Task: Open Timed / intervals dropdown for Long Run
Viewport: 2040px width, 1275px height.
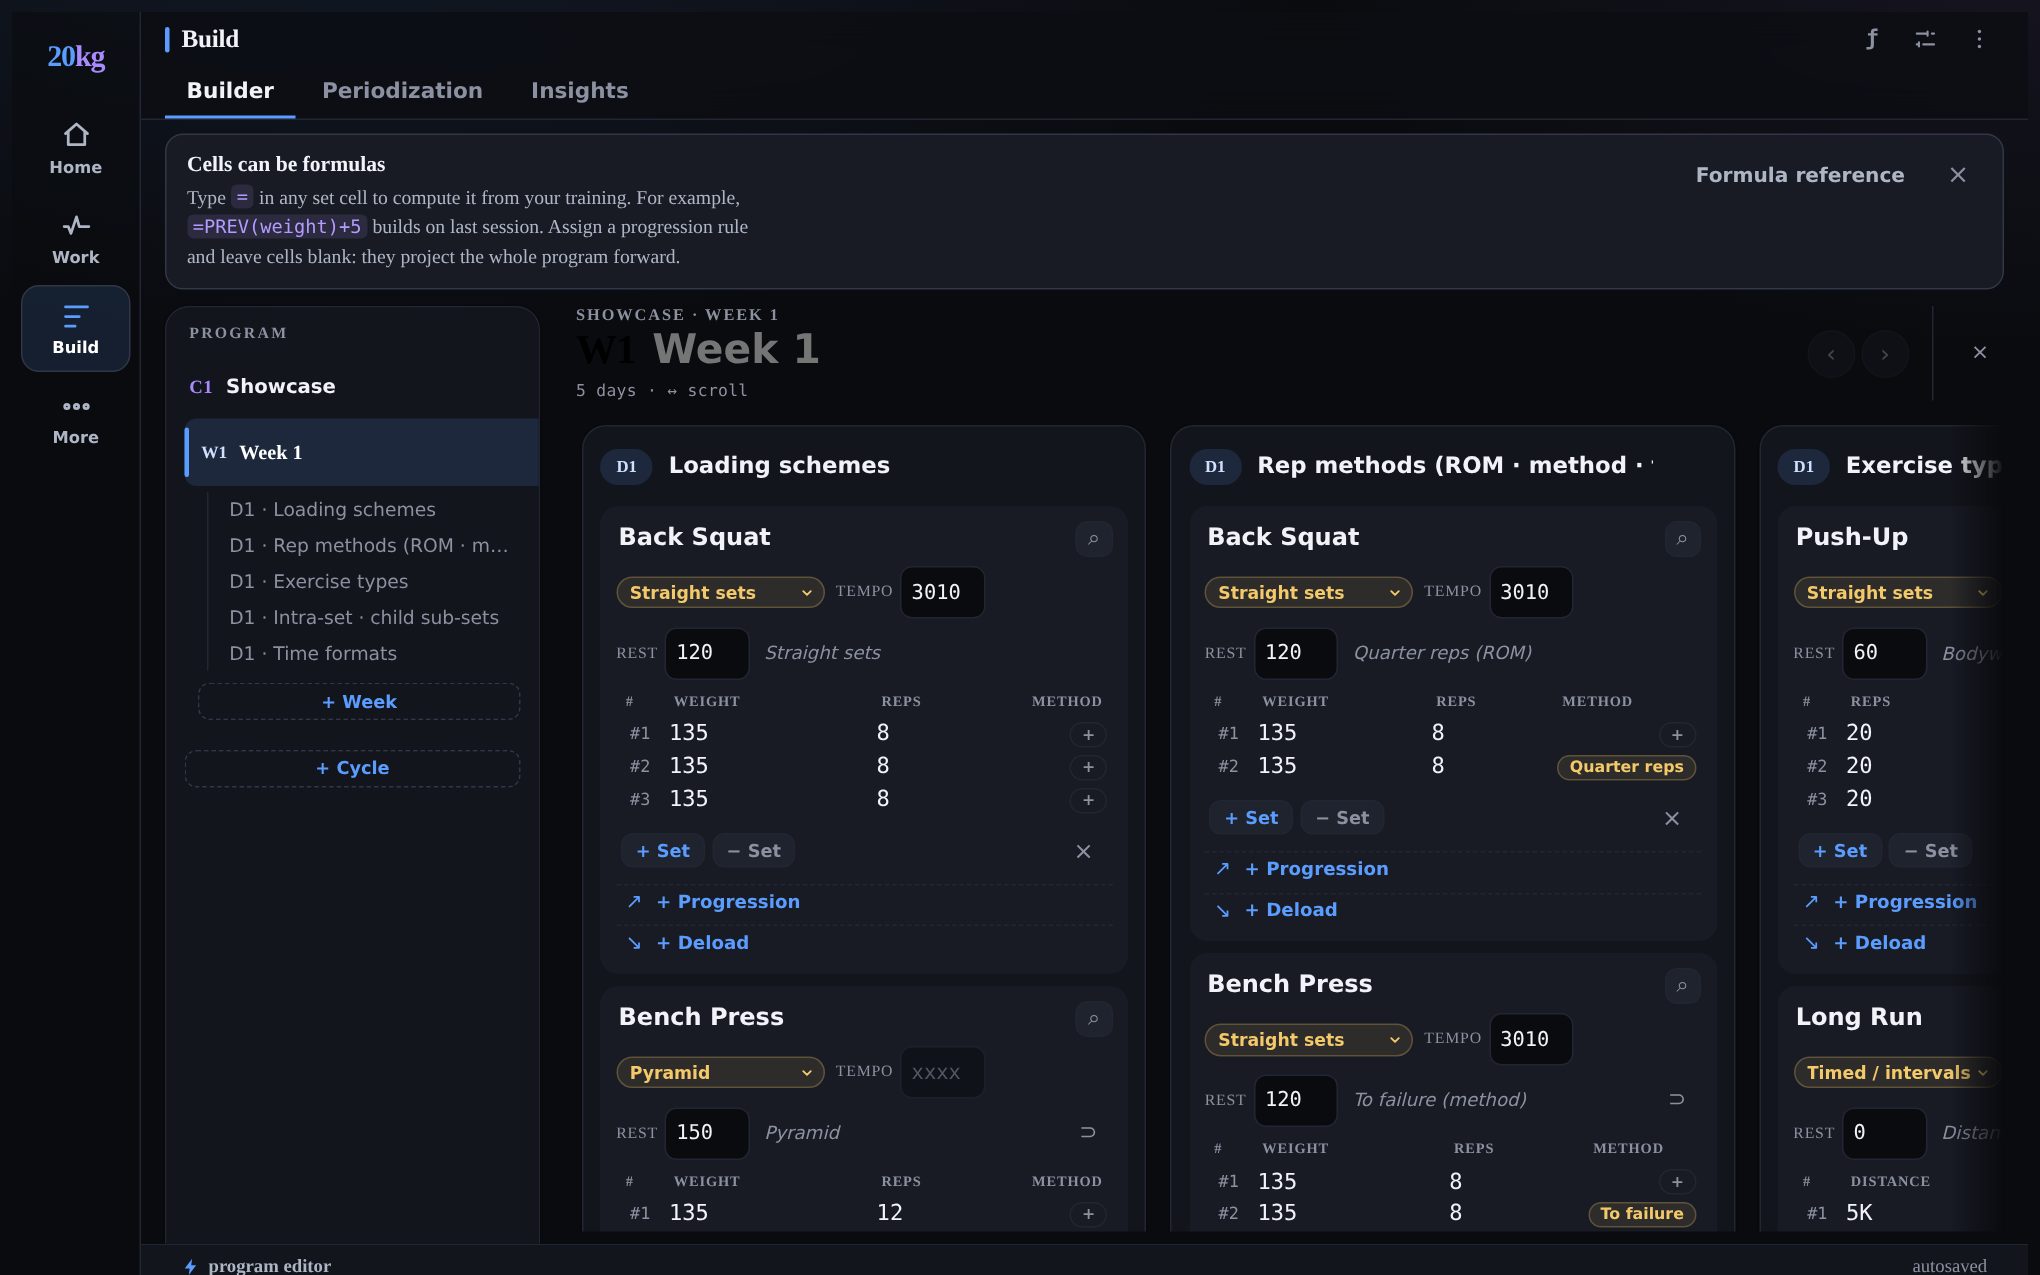Action: [x=1896, y=1072]
